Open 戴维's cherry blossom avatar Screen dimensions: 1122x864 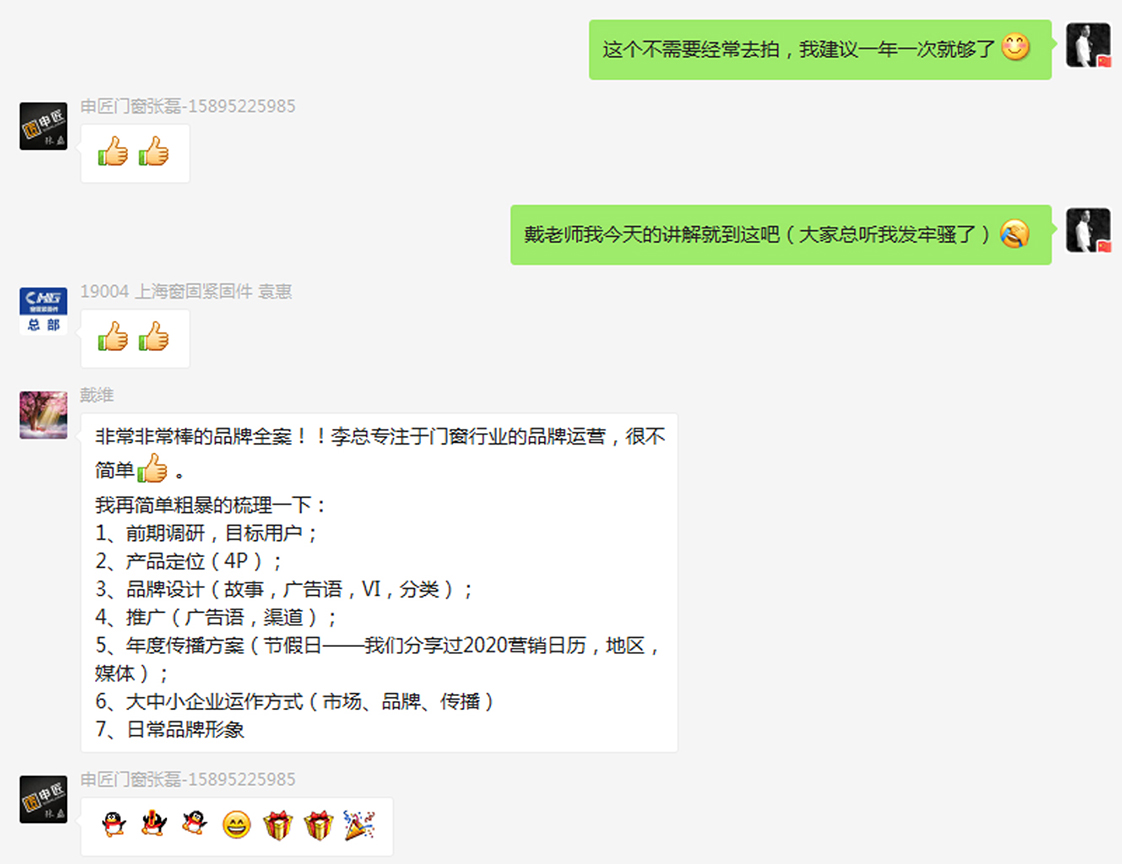(43, 415)
